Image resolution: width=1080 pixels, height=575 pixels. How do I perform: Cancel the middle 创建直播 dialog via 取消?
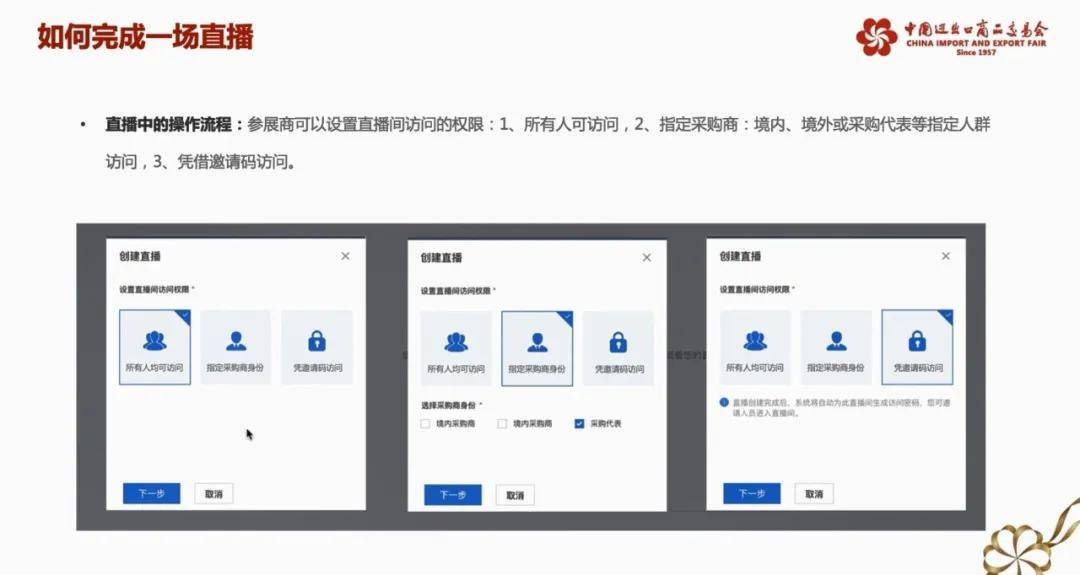pyautogui.click(x=515, y=495)
